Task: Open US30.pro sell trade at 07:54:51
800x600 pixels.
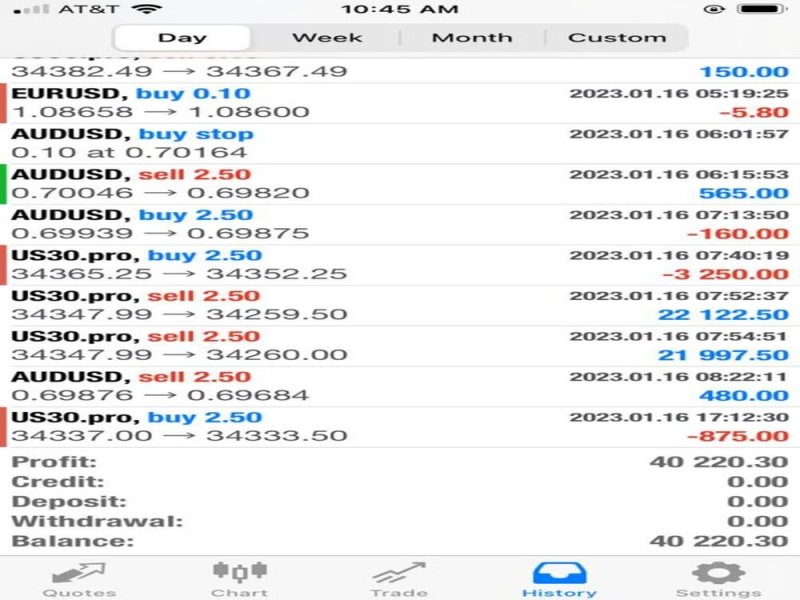Action: (400, 346)
